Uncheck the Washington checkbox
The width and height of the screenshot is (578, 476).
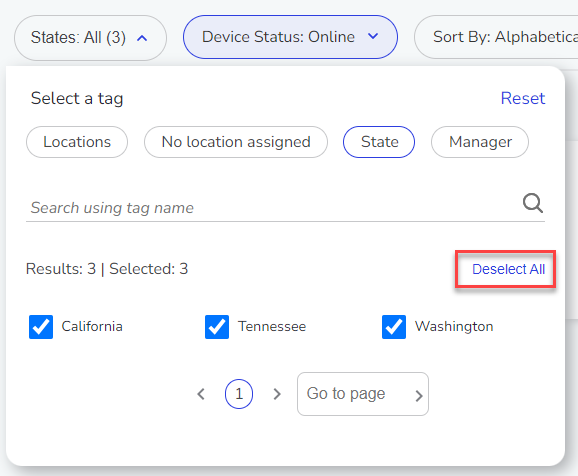[394, 327]
